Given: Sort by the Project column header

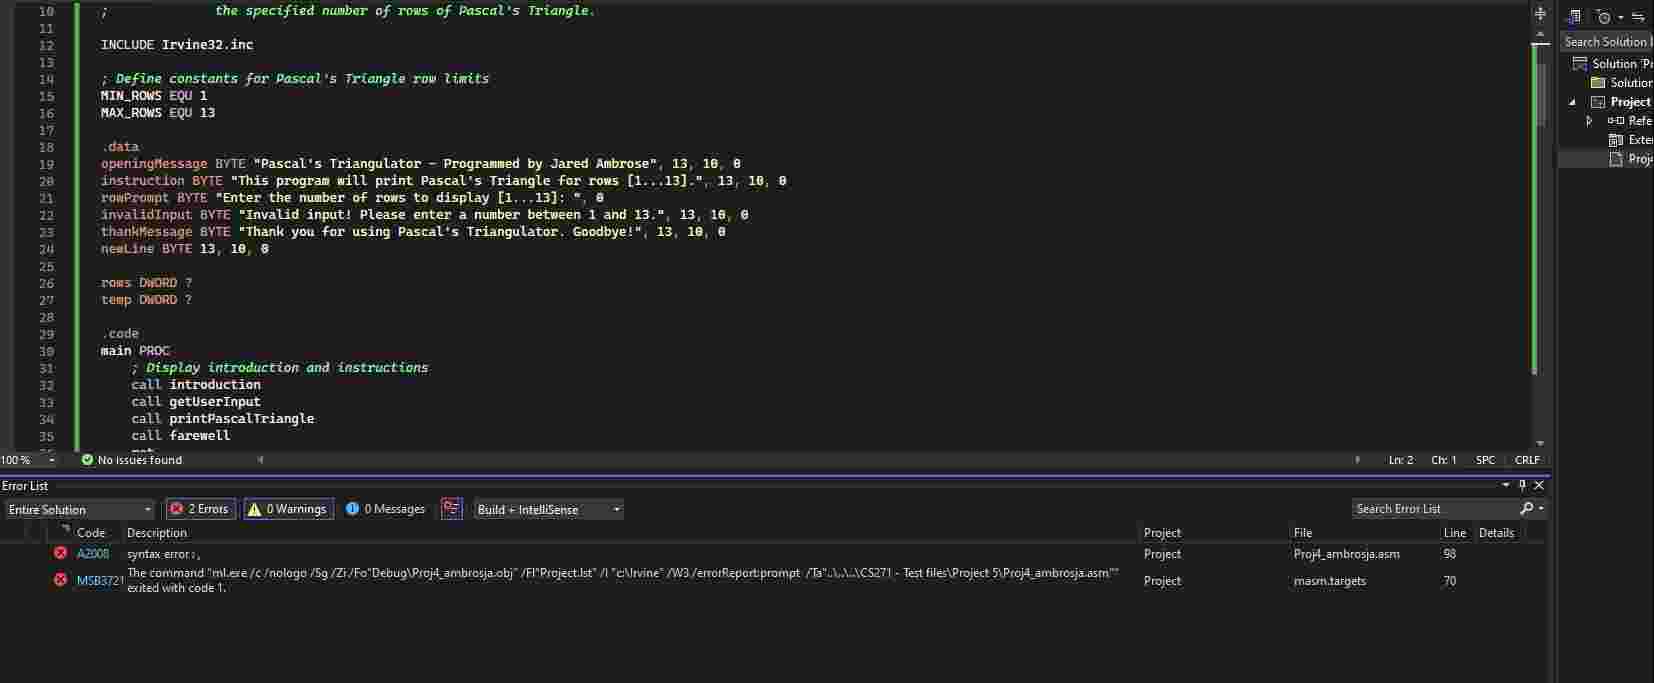Looking at the screenshot, I should click(1162, 533).
